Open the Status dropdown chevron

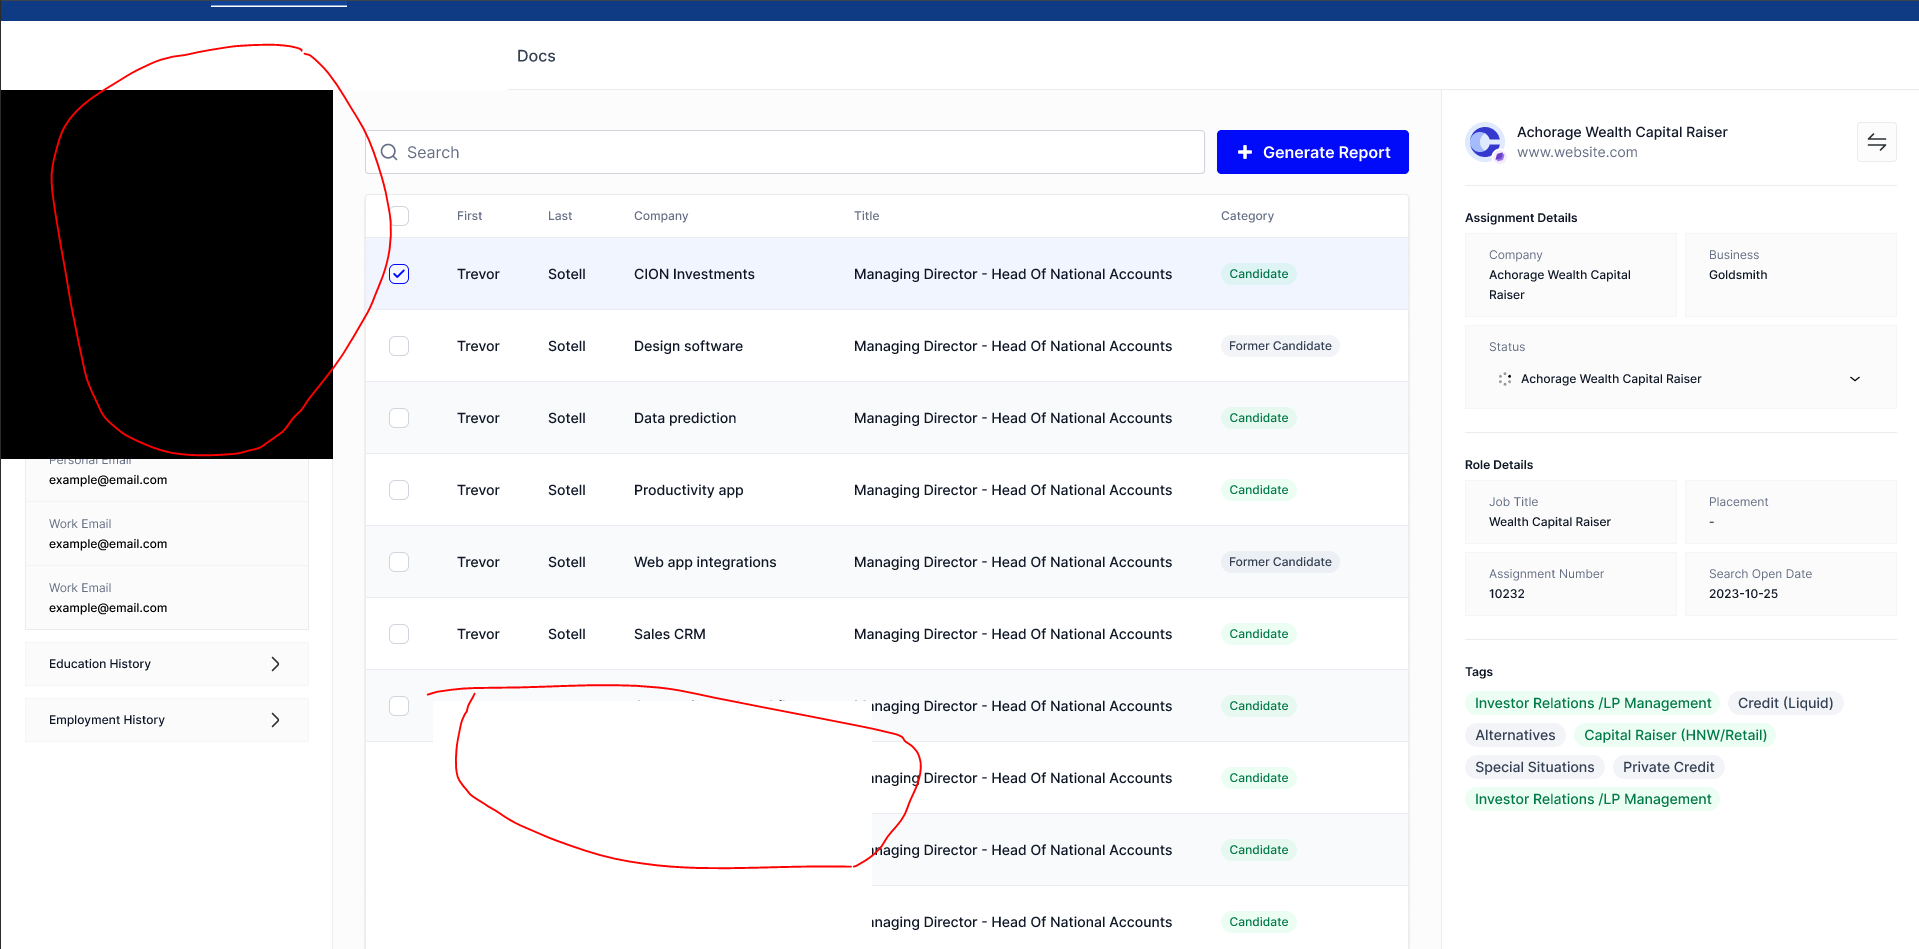pos(1855,379)
